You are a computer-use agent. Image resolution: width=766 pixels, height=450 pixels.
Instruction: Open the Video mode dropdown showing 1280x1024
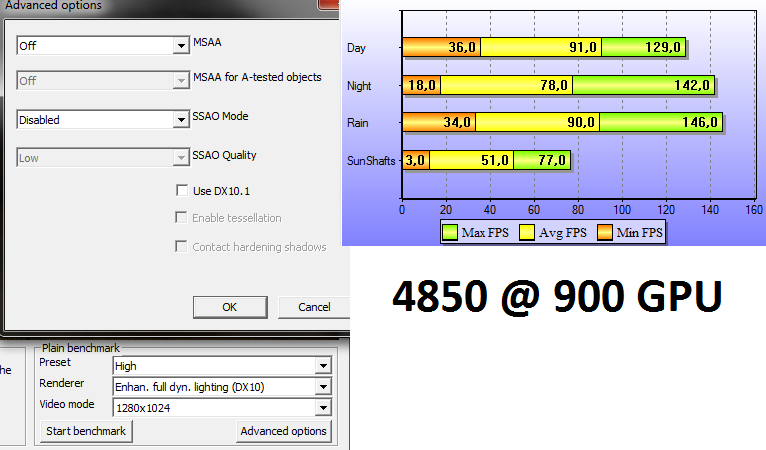[222, 407]
